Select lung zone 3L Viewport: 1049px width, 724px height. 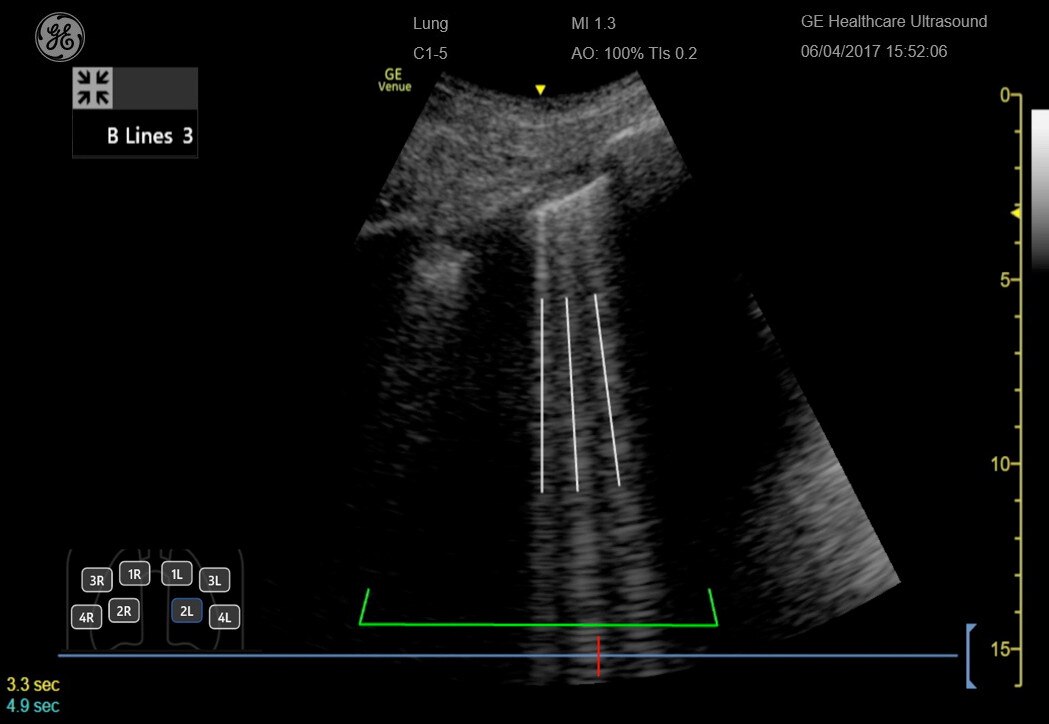click(214, 580)
